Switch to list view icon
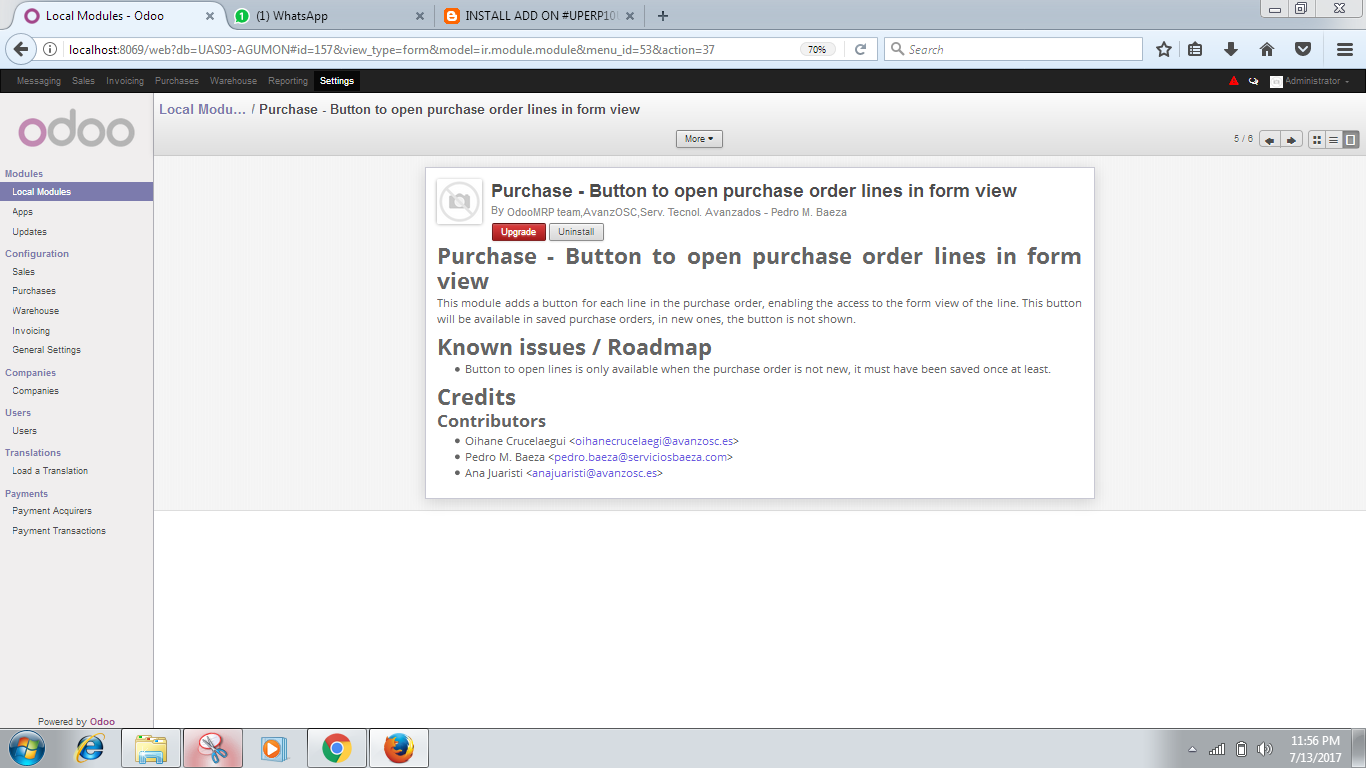 pos(1334,140)
